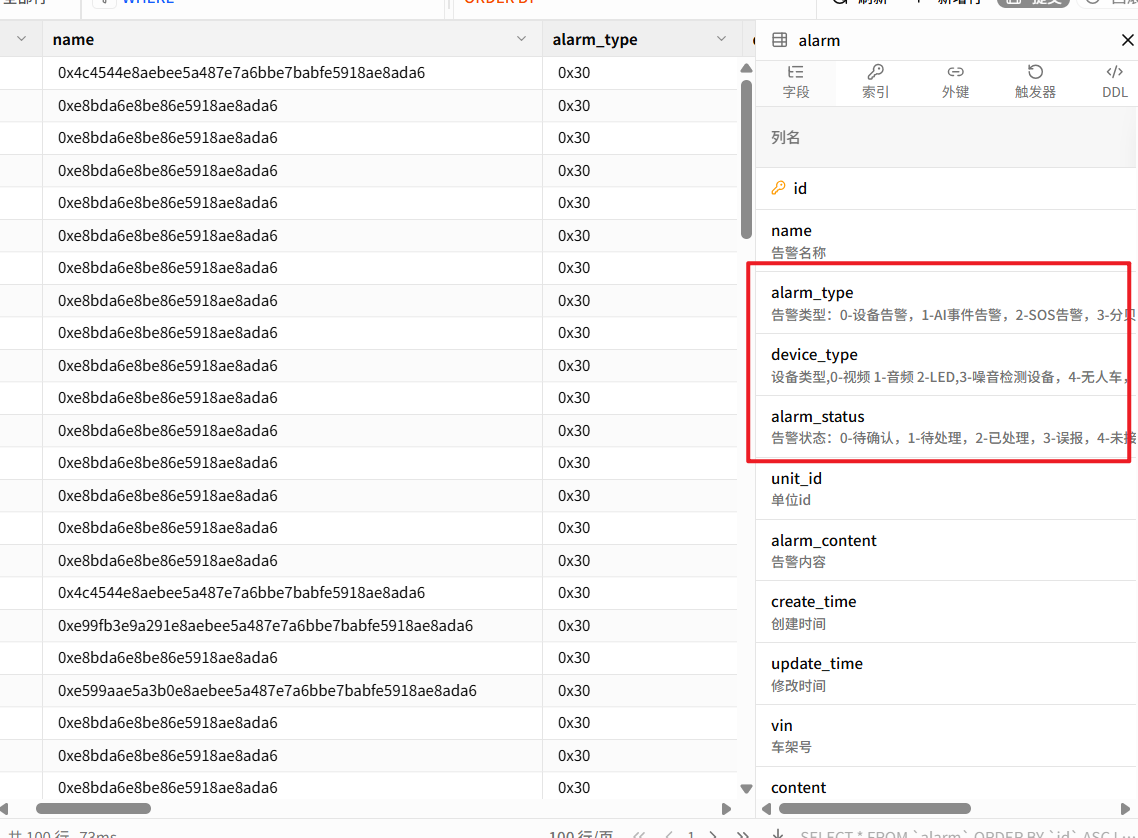Select the alarm_status field entry
Image resolution: width=1138 pixels, height=838 pixels.
pos(946,427)
